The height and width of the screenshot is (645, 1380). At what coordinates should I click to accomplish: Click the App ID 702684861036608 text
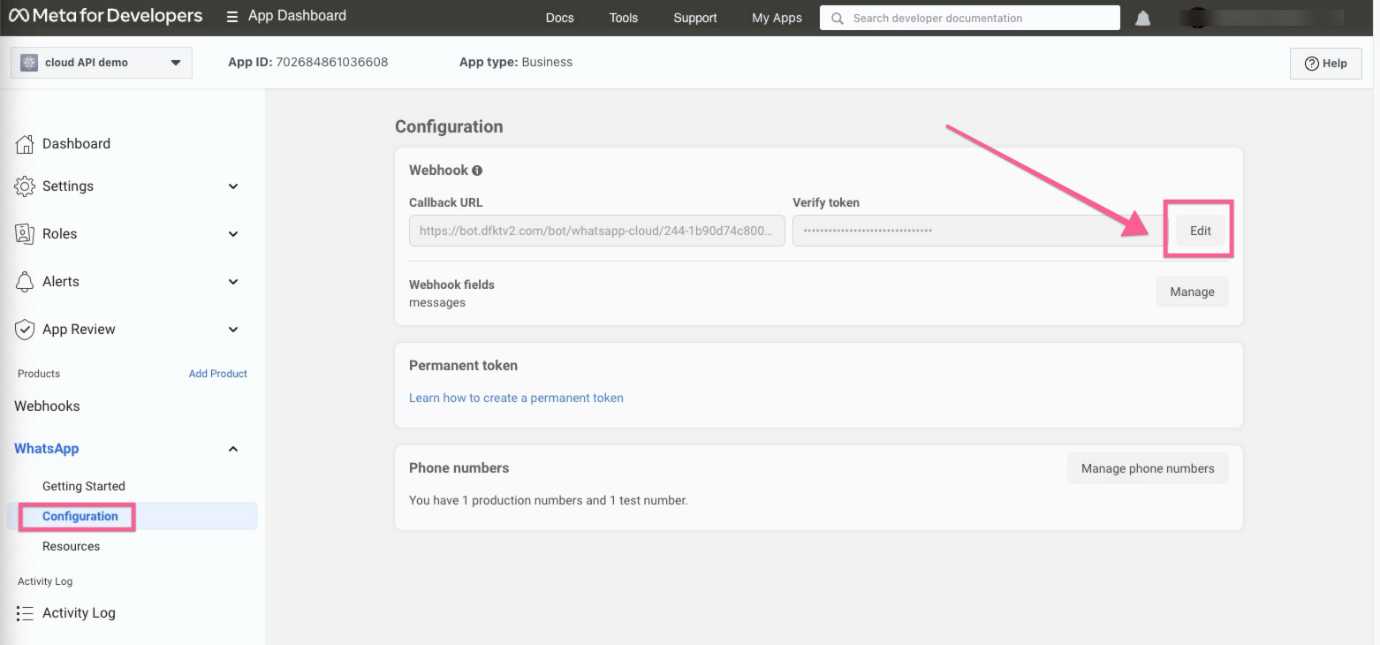(x=308, y=62)
